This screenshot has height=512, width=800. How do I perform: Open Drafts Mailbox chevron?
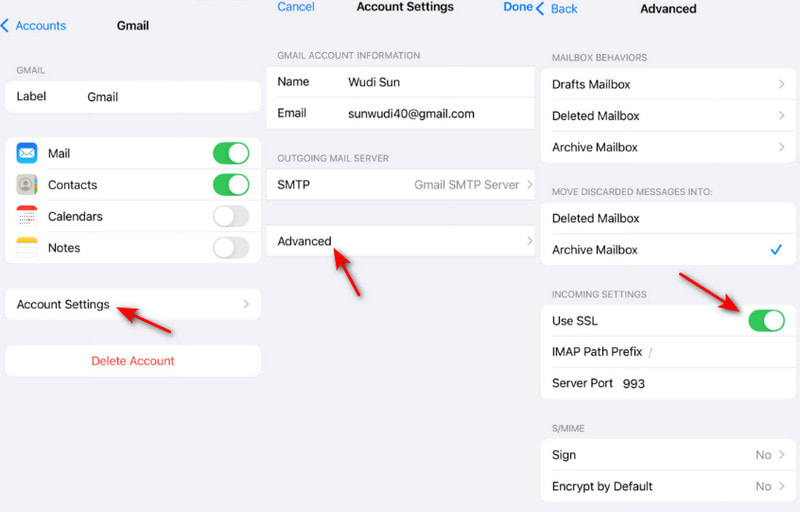(782, 84)
